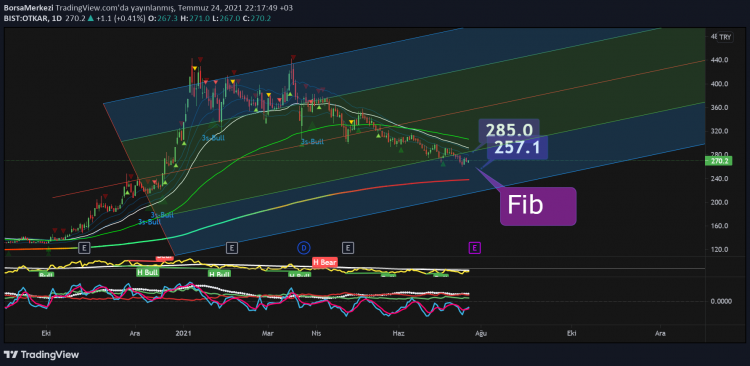Select the 285.0 price callout
This screenshot has width=750, height=366.
coord(508,130)
